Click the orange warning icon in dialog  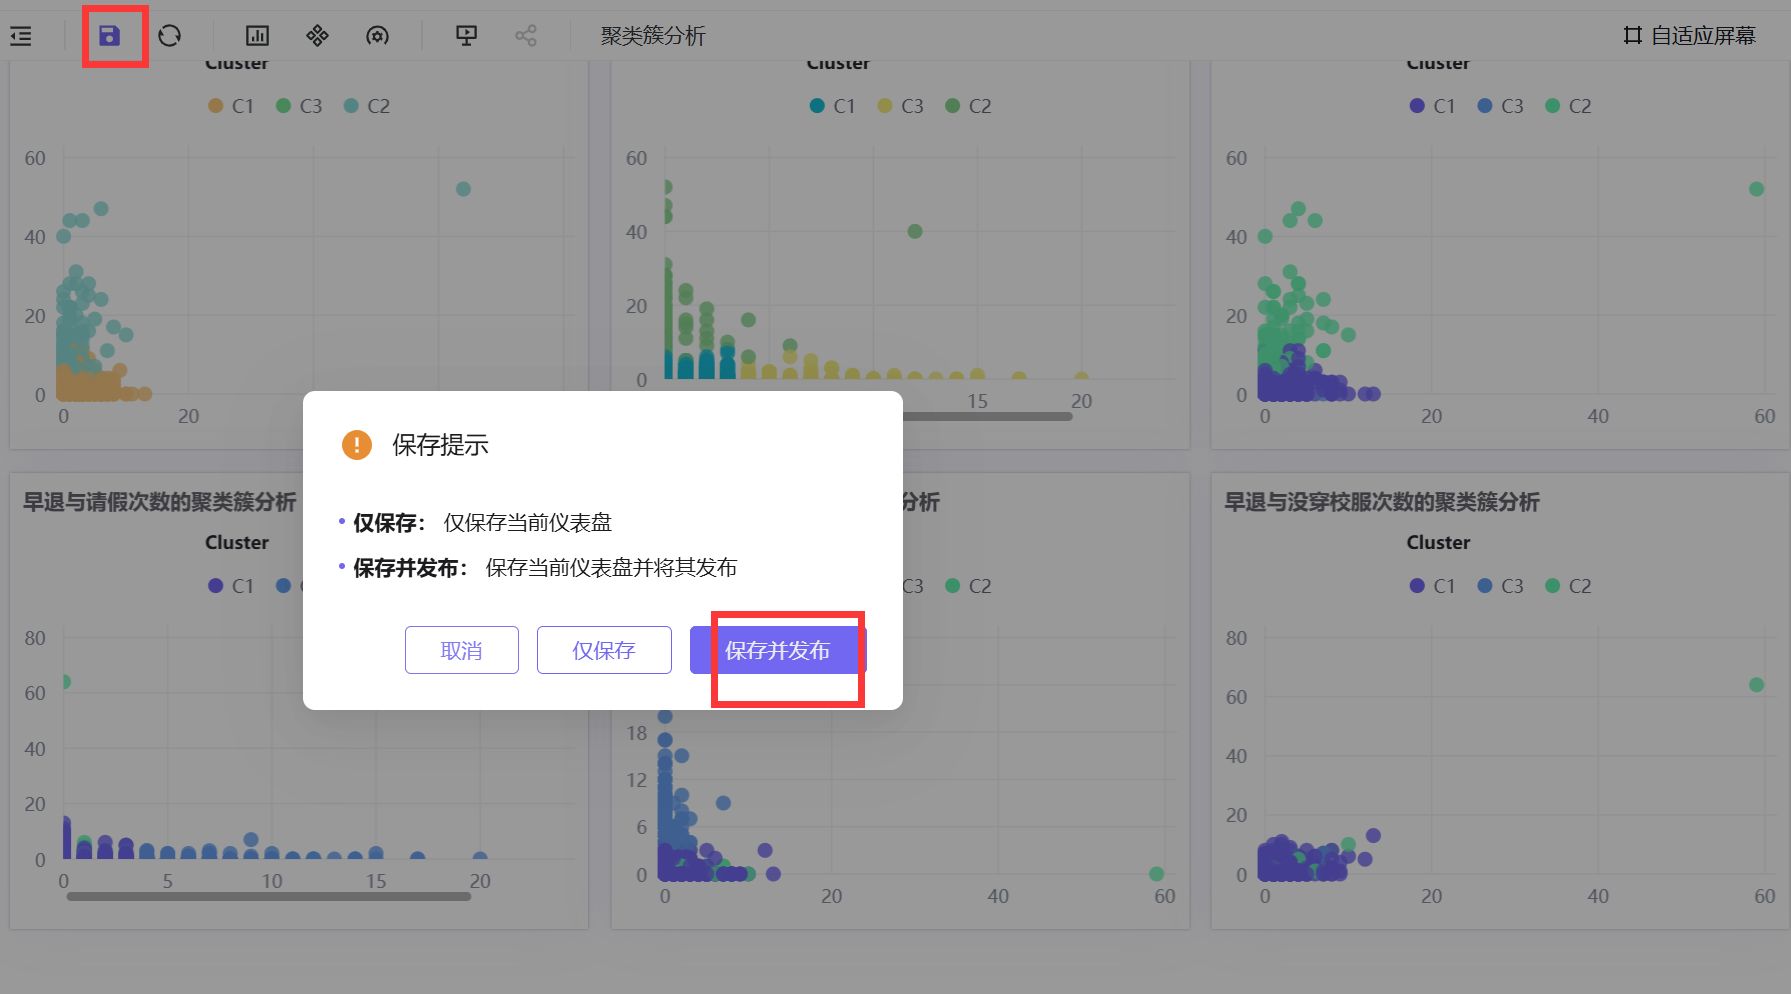357,445
